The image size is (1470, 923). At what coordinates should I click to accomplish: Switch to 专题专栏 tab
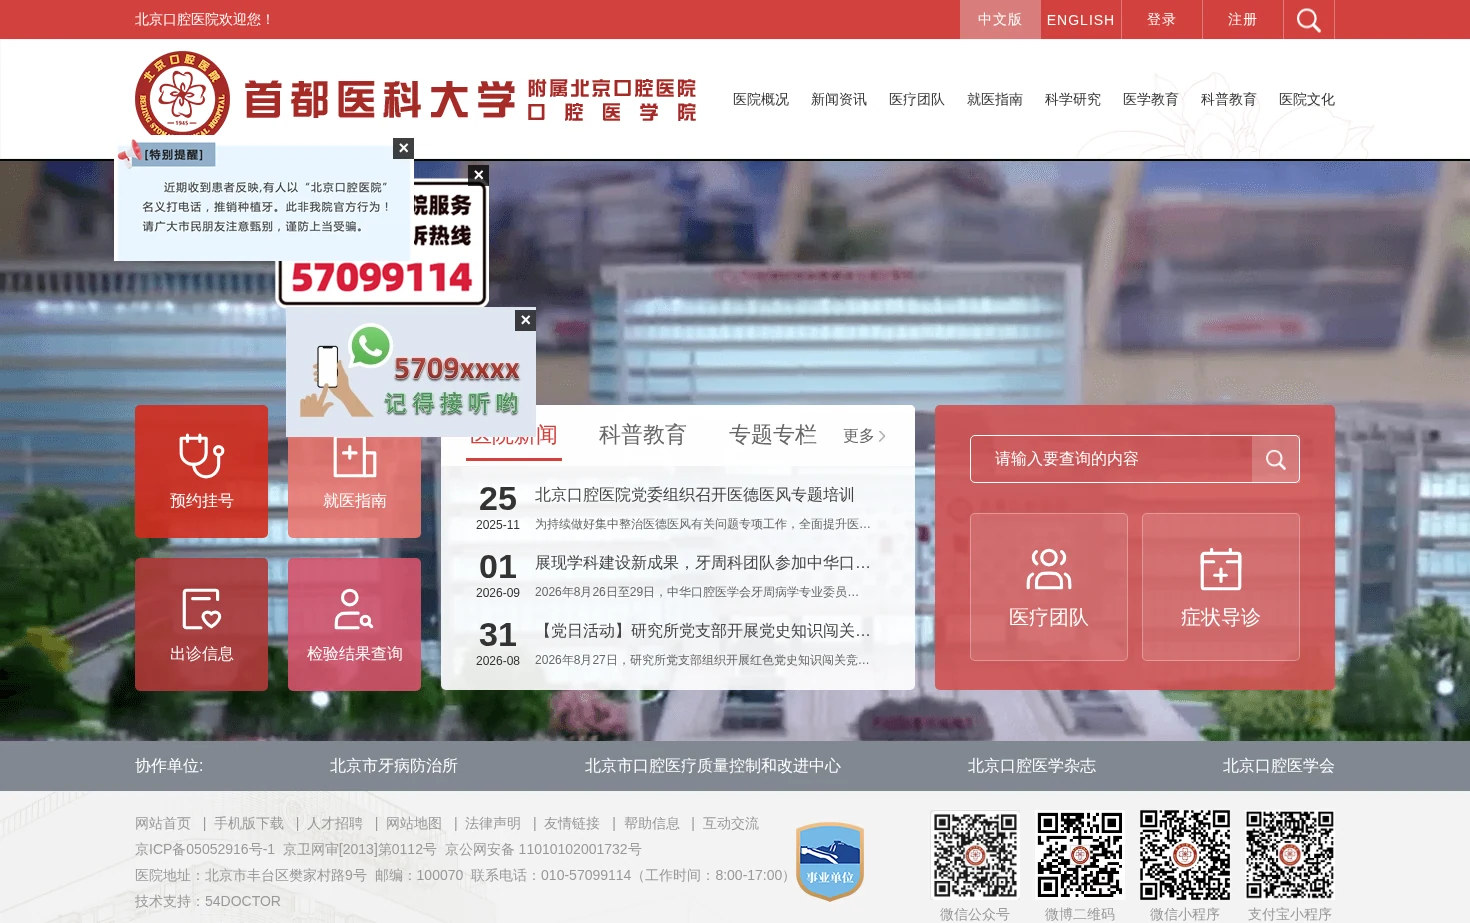pos(773,435)
